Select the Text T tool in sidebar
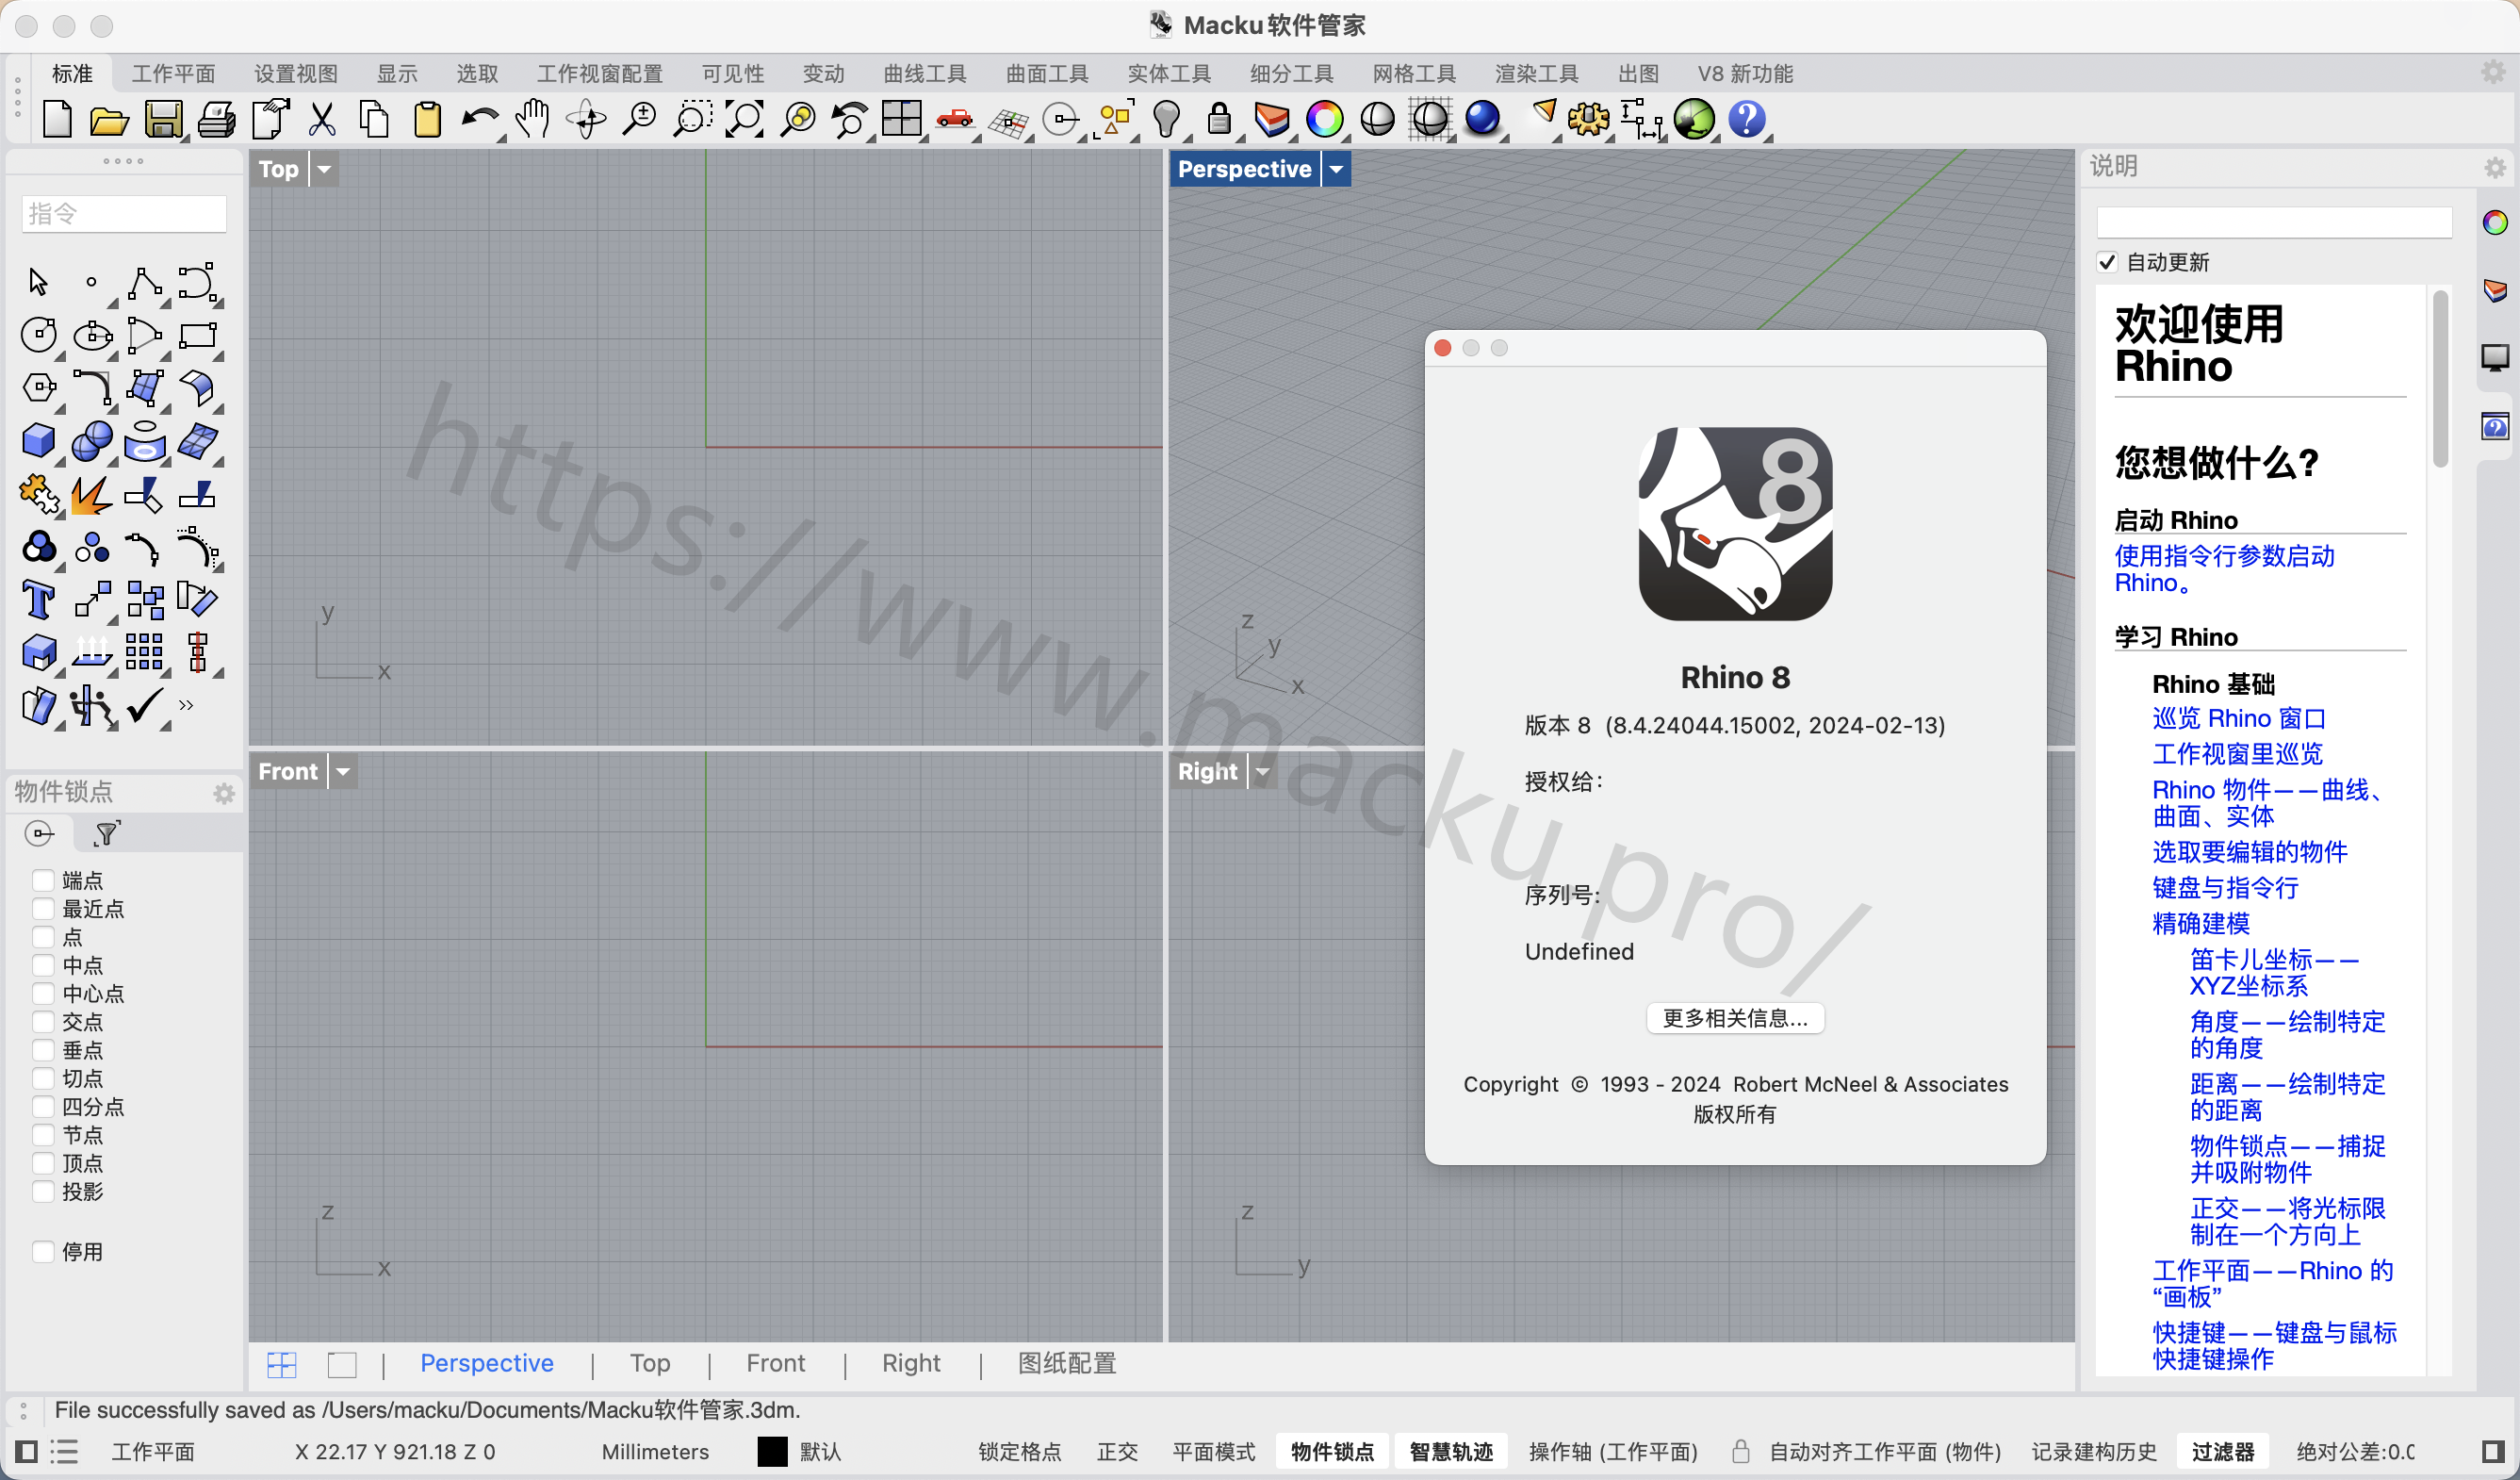Image resolution: width=2520 pixels, height=1480 pixels. pos(38,600)
